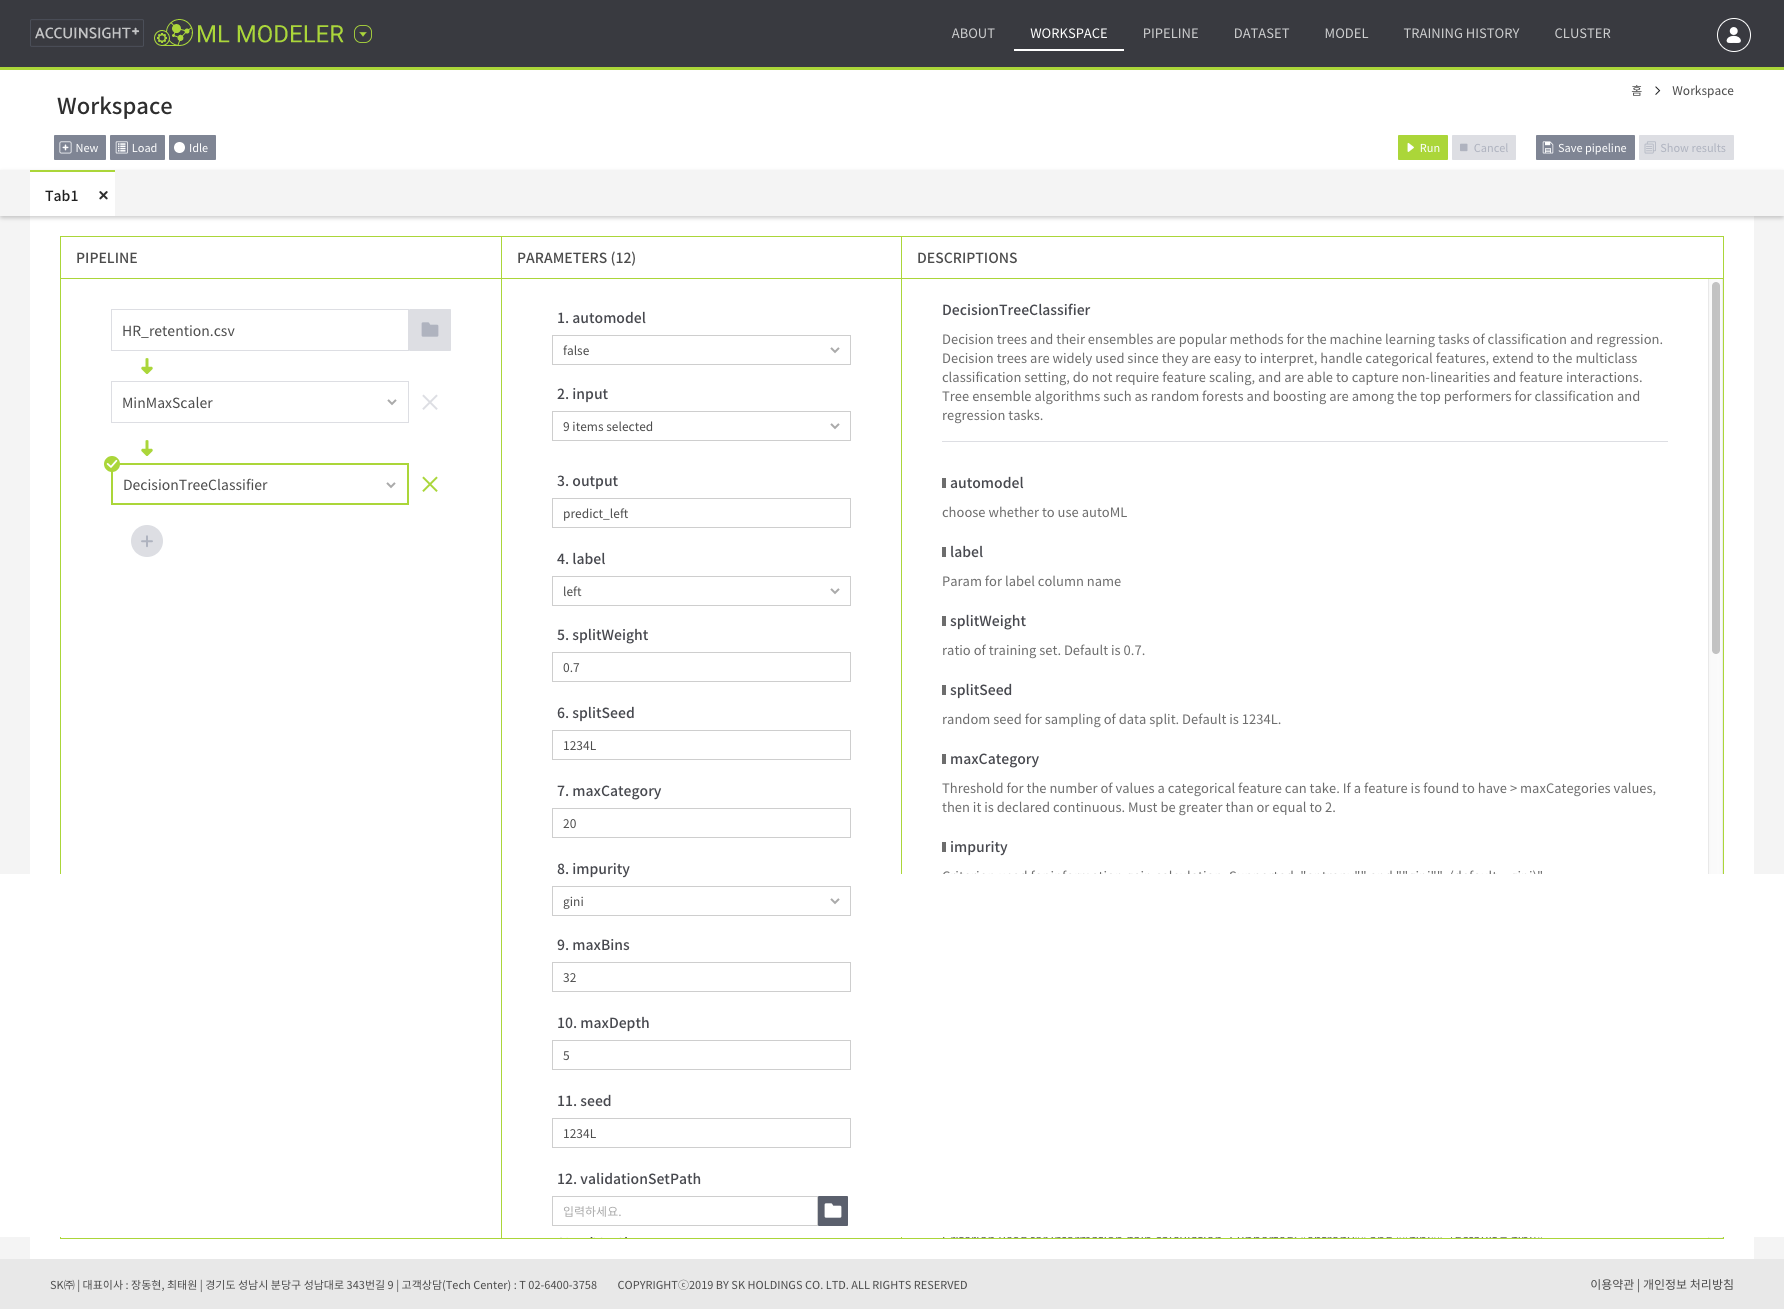Browse for validationSetPath folder
Screen dimensions: 1784x1309
pyautogui.click(x=832, y=1211)
